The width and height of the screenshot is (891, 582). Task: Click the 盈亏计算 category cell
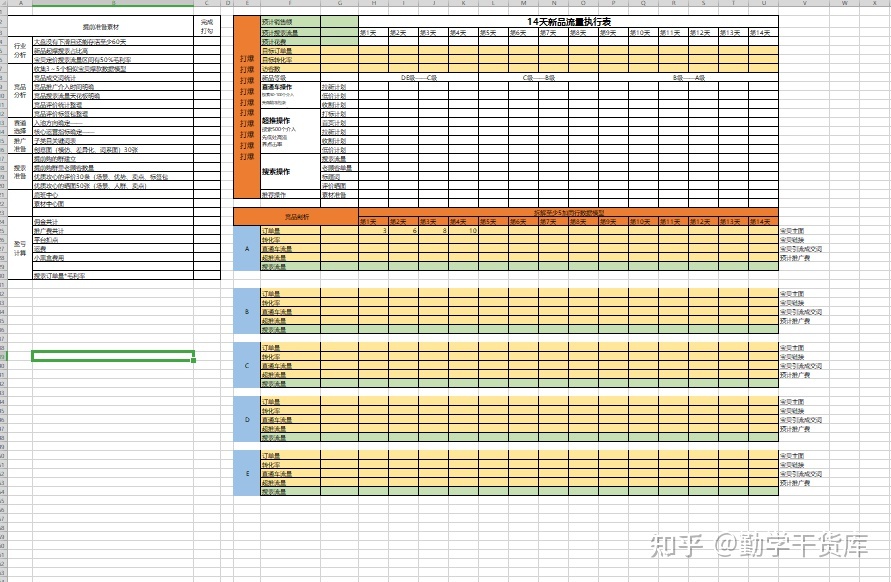point(20,248)
